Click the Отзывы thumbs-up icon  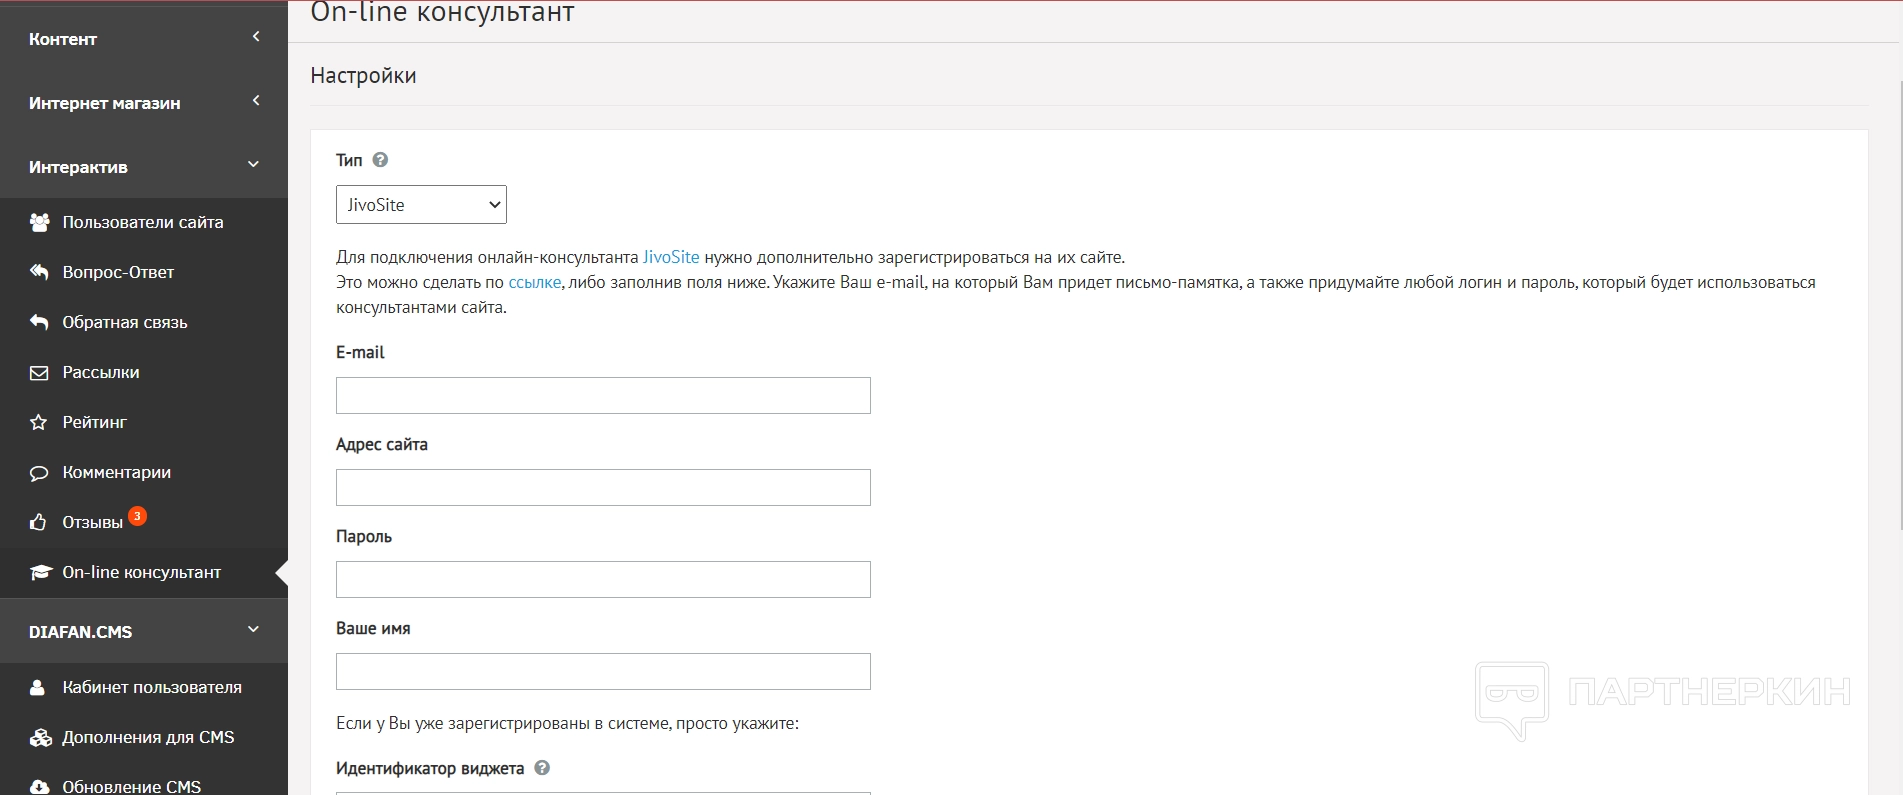[x=39, y=522]
